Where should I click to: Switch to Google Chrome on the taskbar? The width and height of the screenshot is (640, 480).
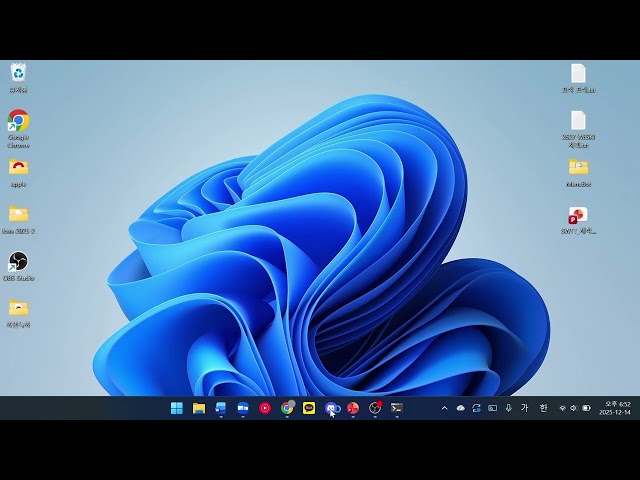coord(287,408)
